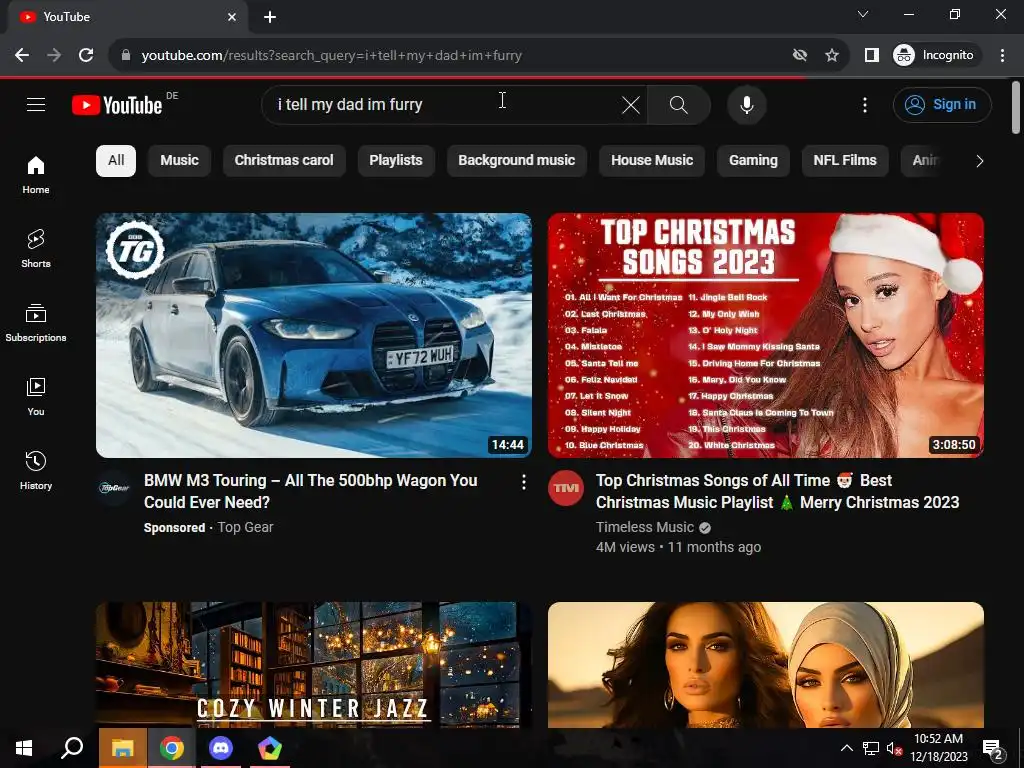Screen dimensions: 1024x768
Task: Open the Timeless Music channel link
Action: click(645, 527)
